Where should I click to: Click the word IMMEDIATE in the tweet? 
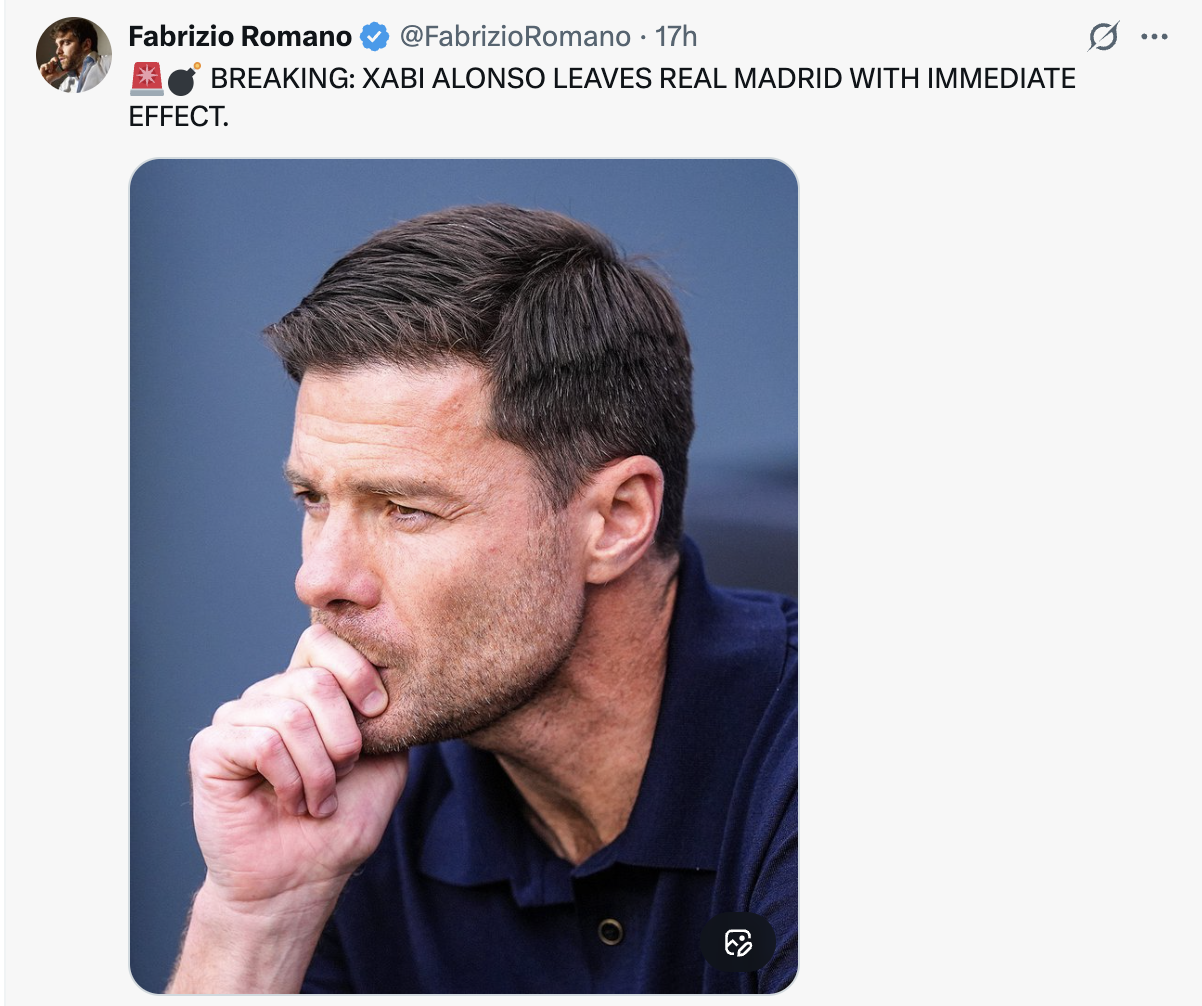[x=1001, y=78]
